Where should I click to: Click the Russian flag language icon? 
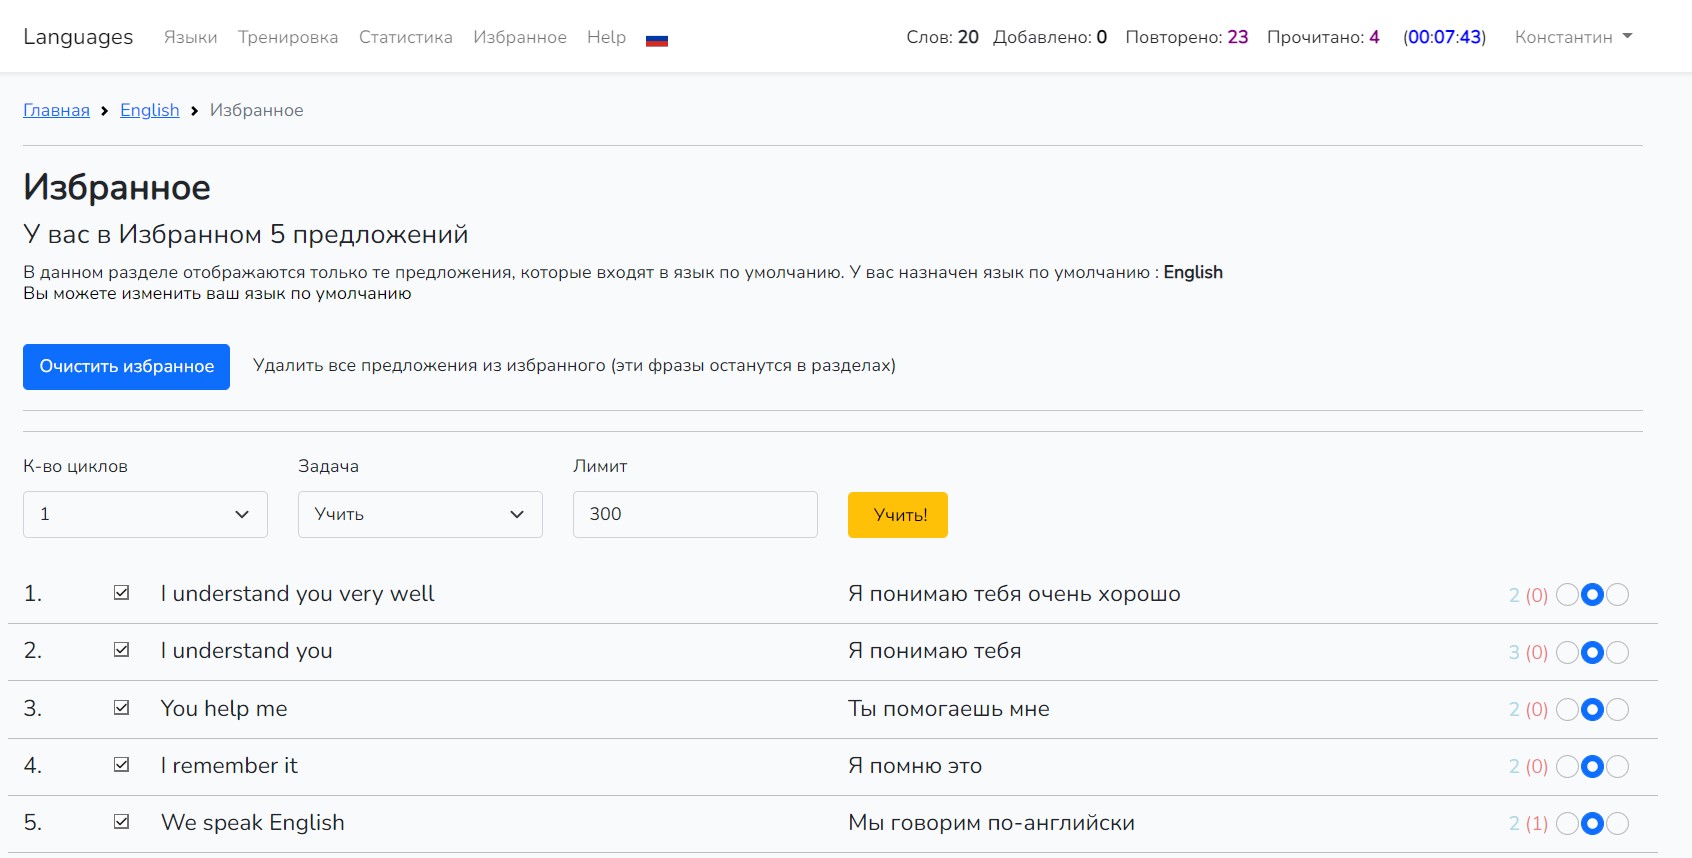656,40
